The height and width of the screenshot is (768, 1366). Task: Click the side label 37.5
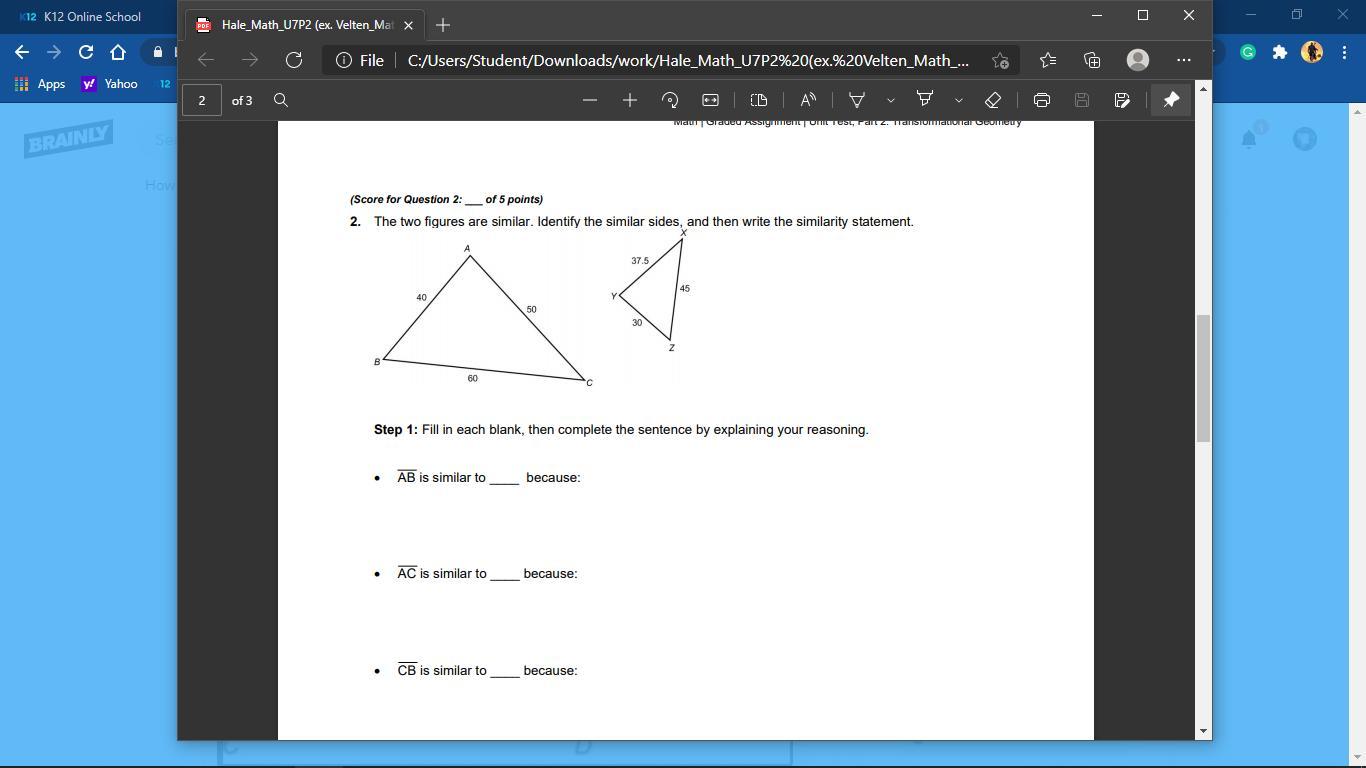click(x=640, y=261)
